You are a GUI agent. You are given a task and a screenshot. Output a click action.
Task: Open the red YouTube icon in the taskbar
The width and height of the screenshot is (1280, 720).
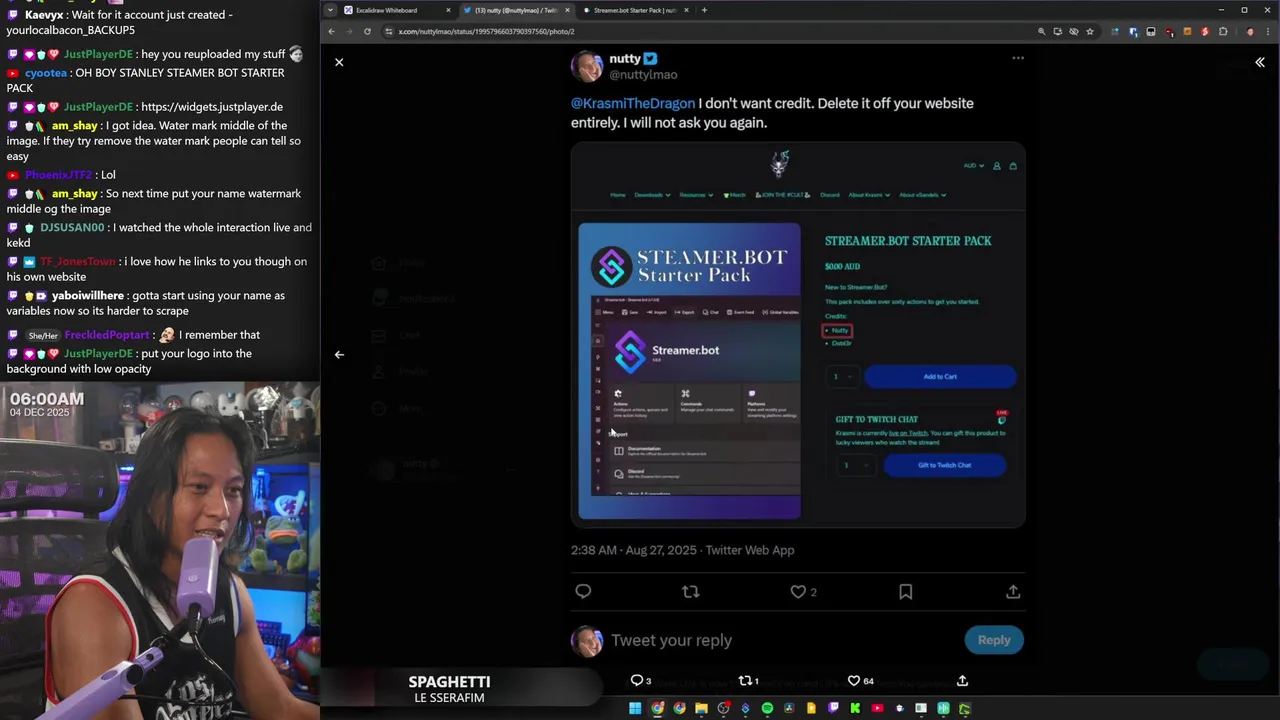click(x=877, y=709)
